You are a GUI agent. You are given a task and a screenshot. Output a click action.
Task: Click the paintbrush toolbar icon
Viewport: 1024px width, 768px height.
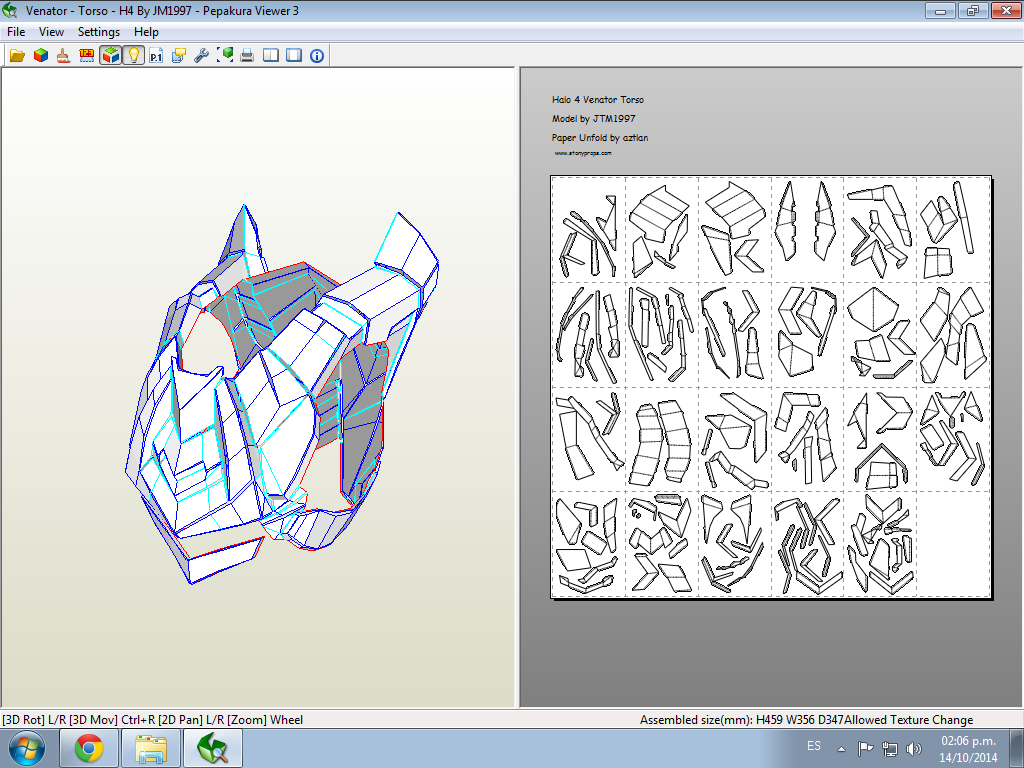[63, 56]
